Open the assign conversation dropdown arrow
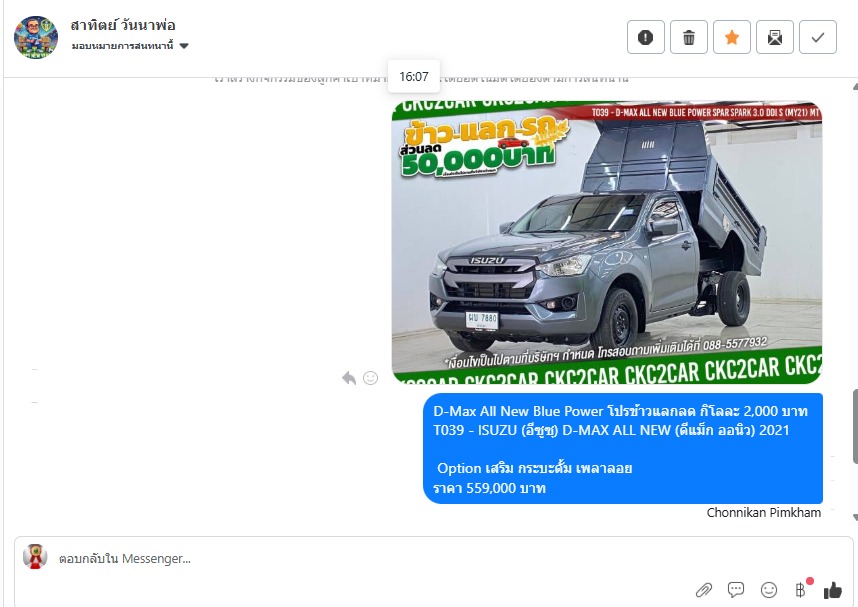 point(184,46)
